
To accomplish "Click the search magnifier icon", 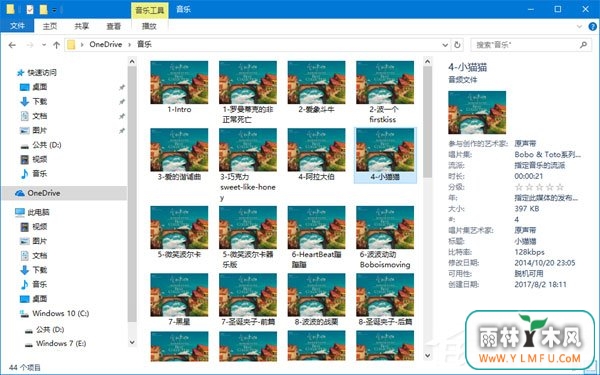I will click(583, 45).
